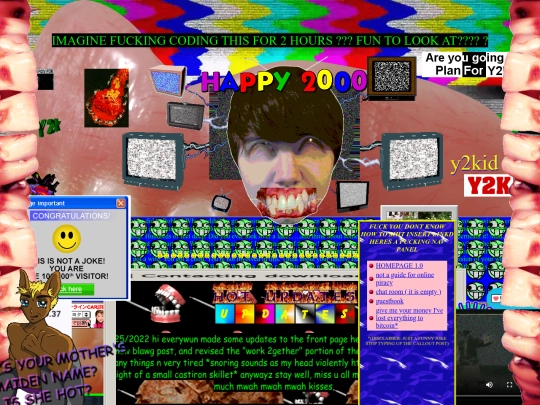Close the 'important' popup window
Screen dimensions: 540x405
click(121, 203)
